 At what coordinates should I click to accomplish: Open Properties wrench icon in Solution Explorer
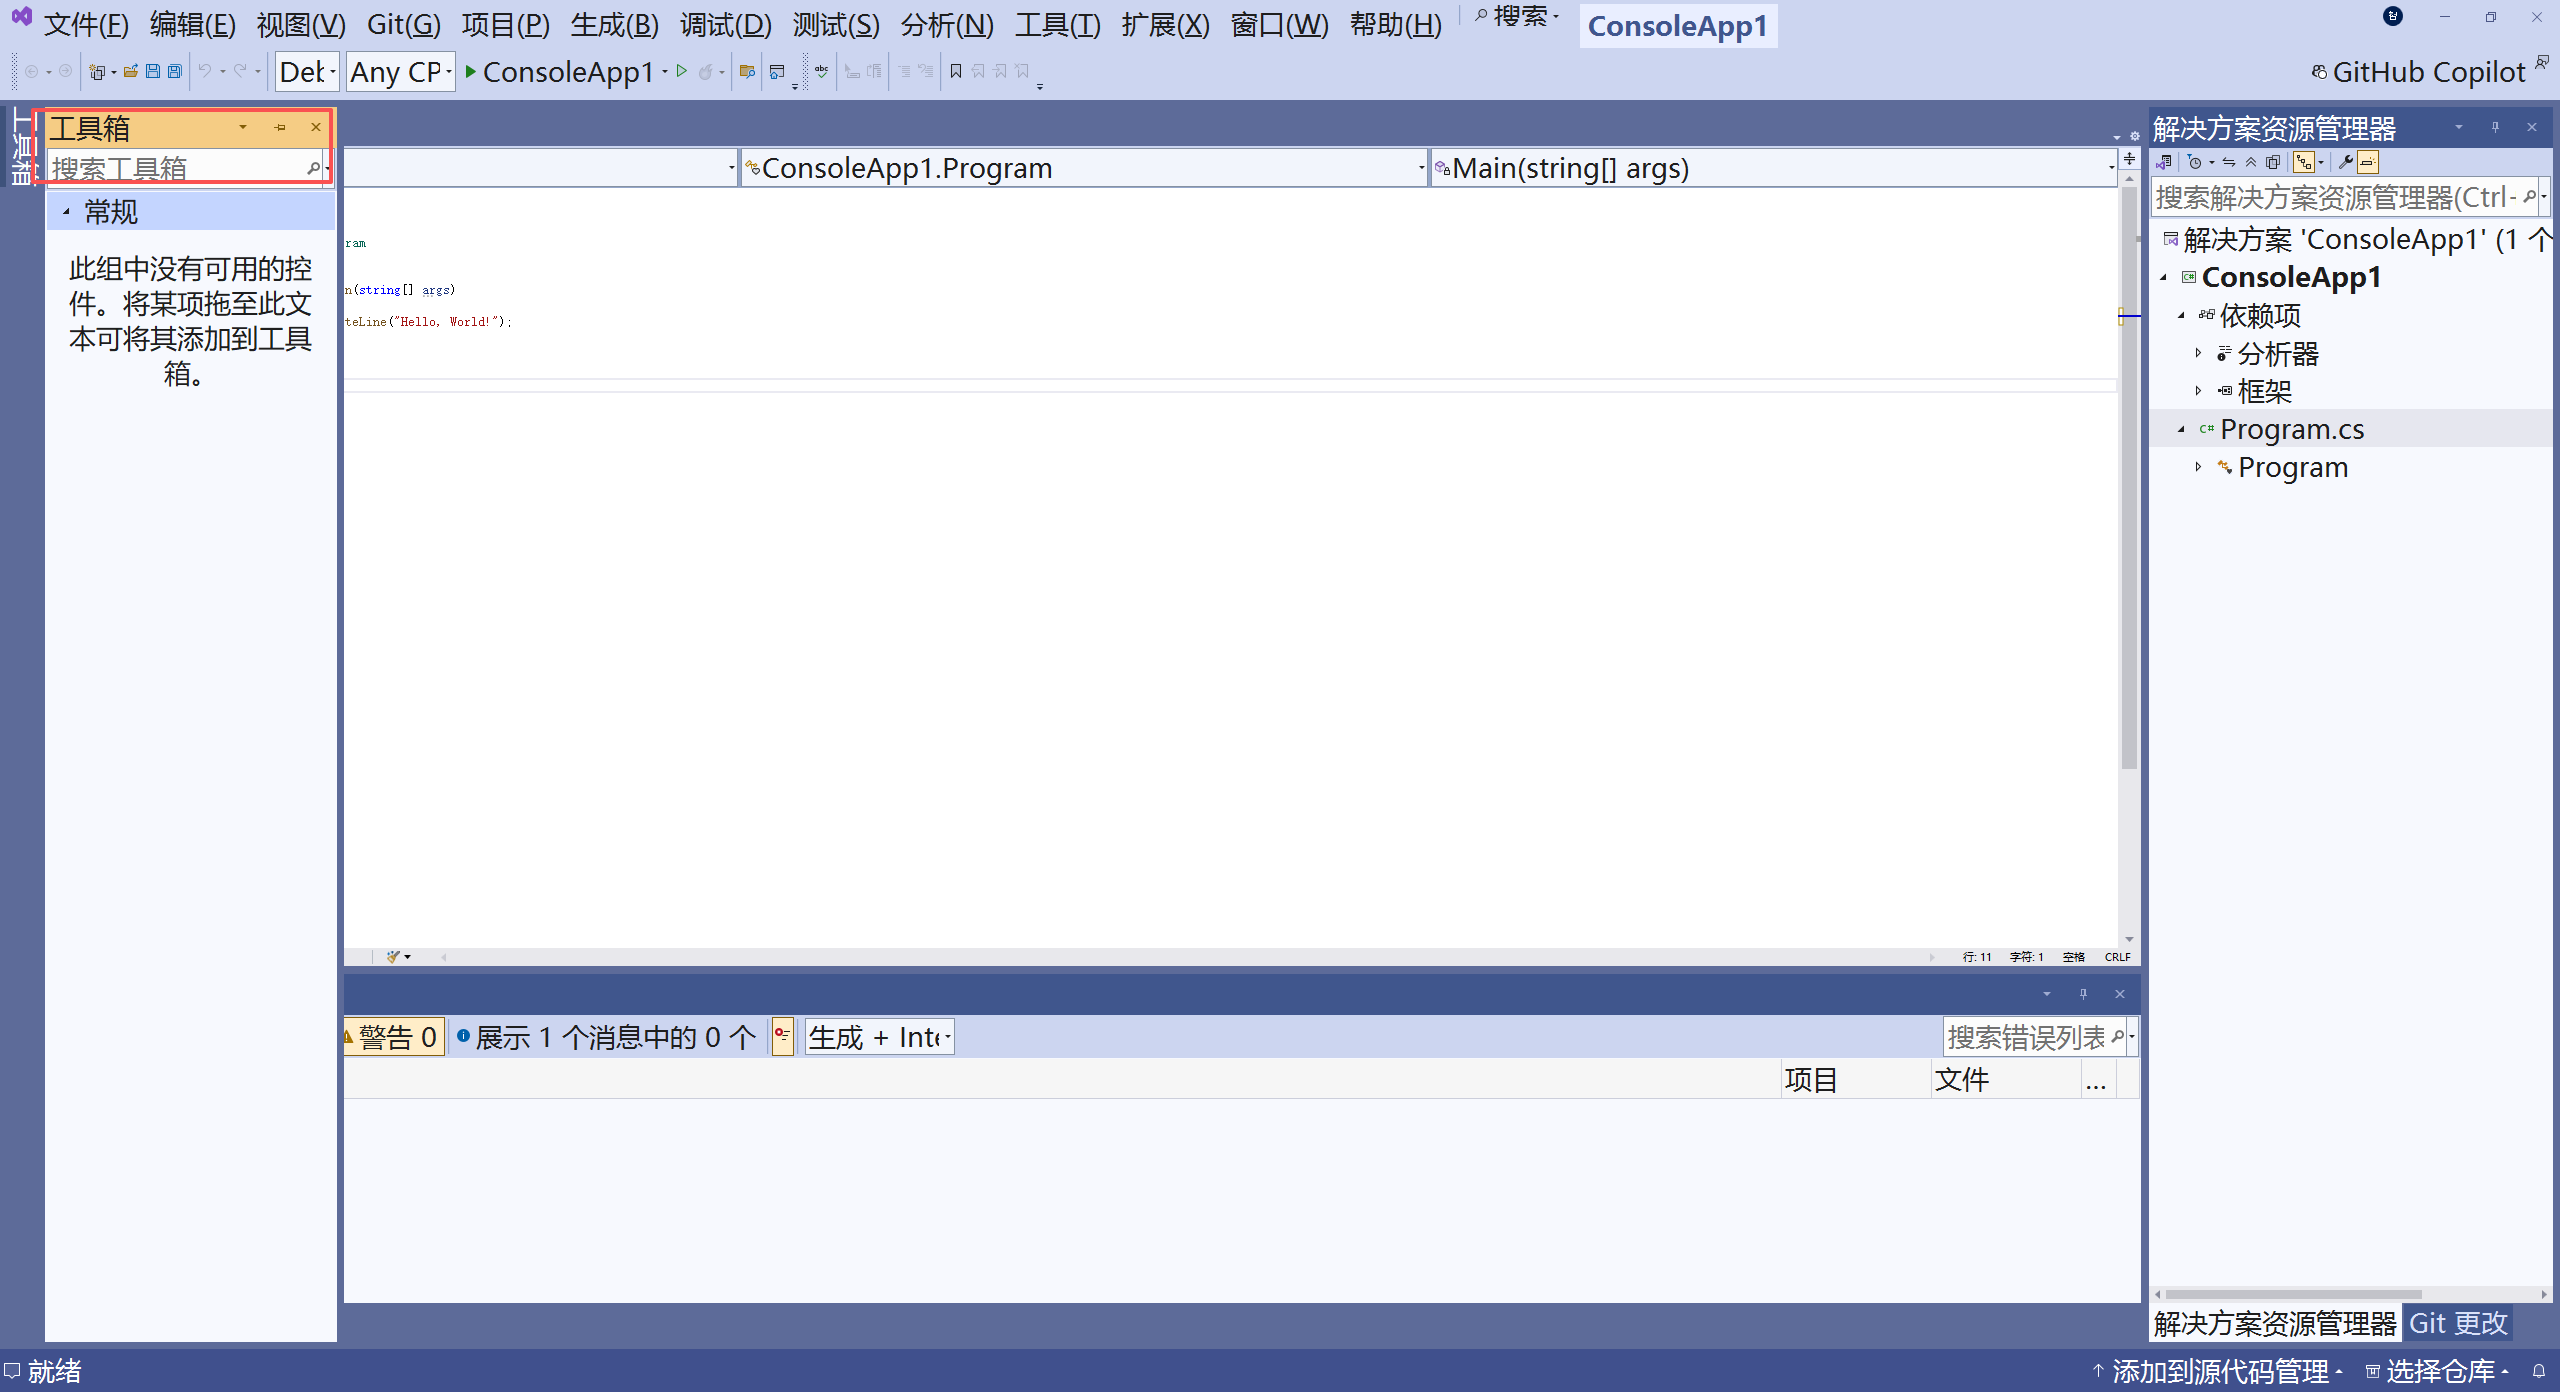2345,162
